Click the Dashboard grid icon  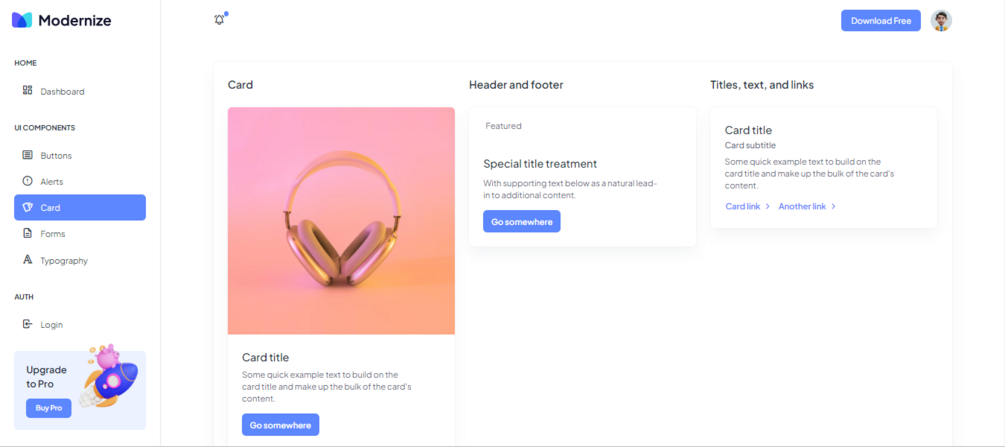click(x=27, y=90)
